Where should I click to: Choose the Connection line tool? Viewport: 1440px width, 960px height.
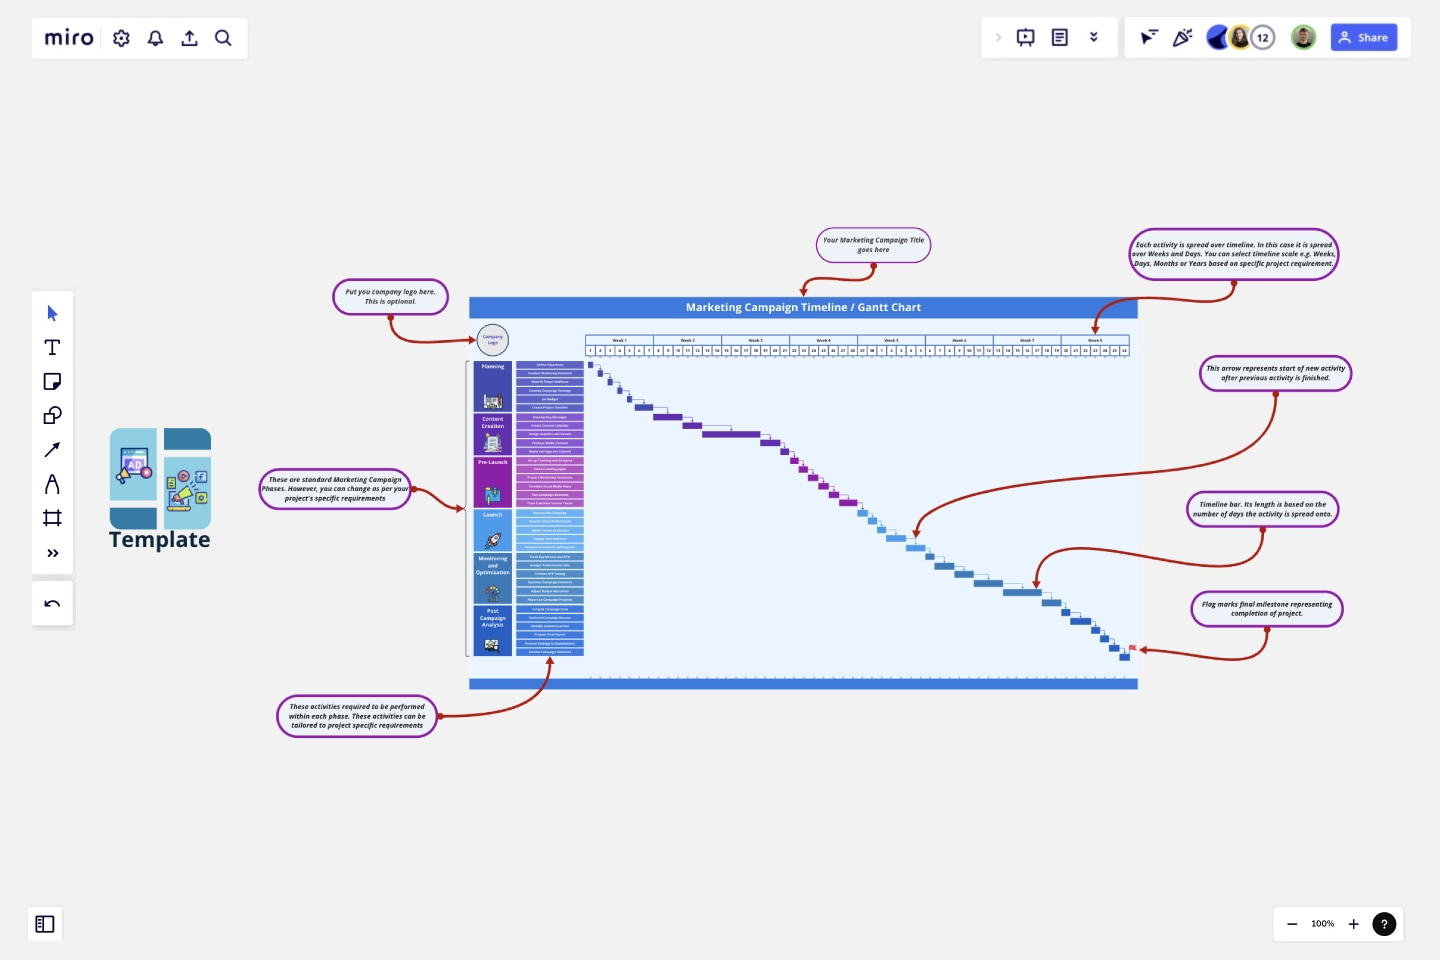point(52,450)
